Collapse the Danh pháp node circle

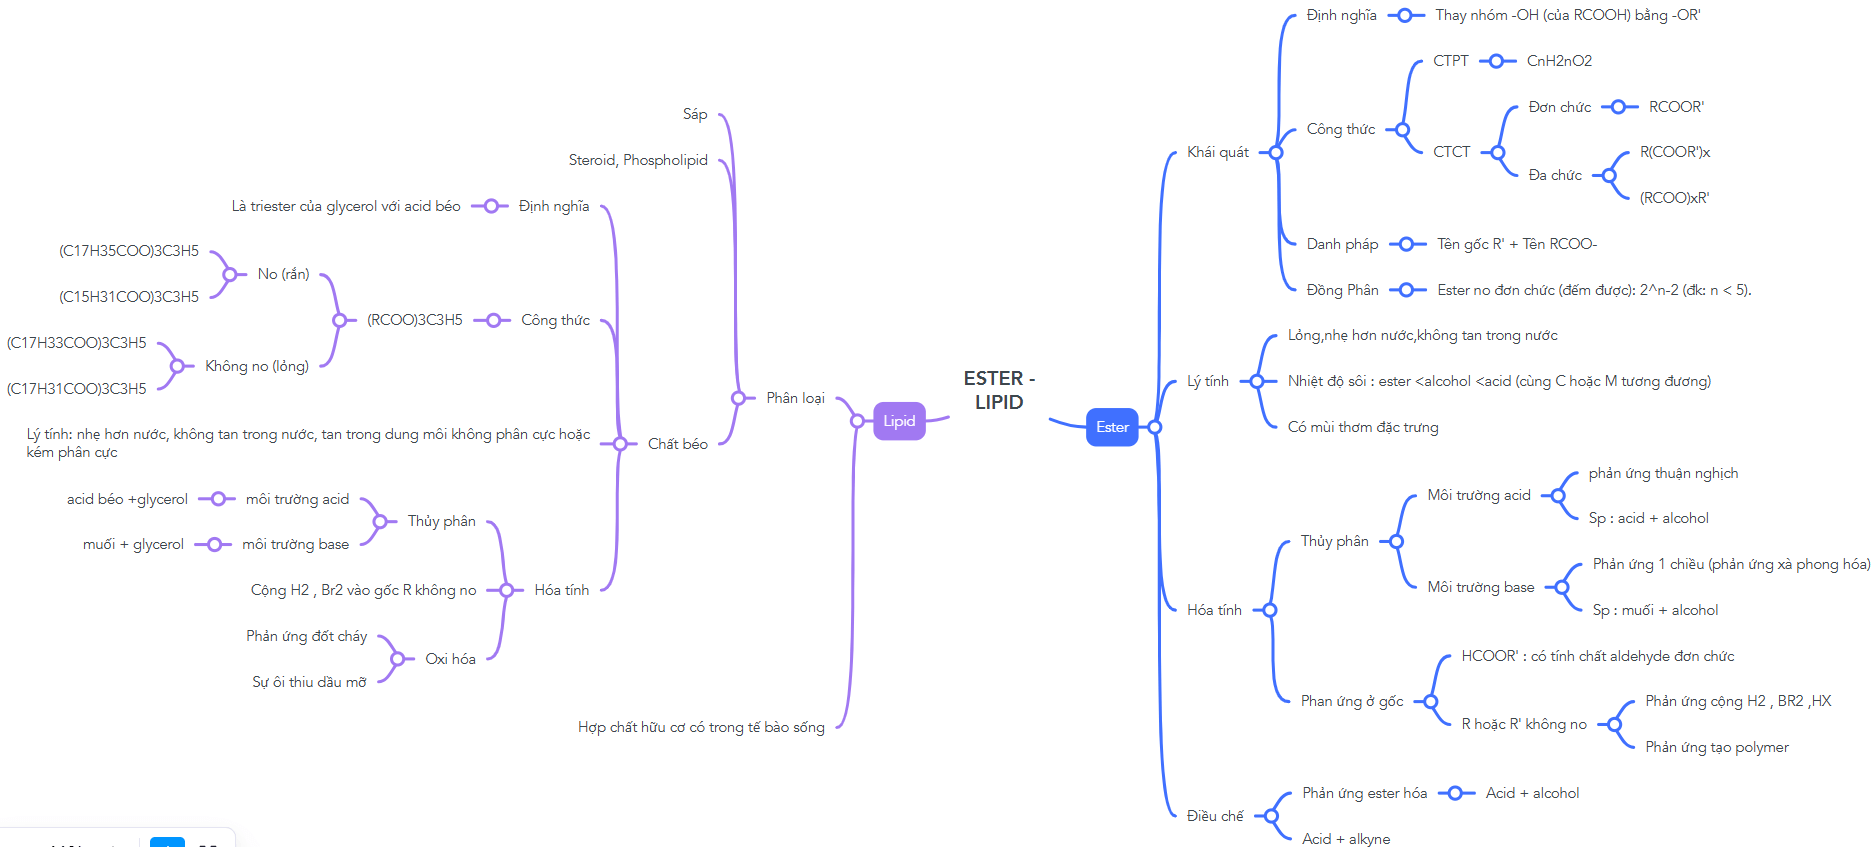coord(1407,244)
